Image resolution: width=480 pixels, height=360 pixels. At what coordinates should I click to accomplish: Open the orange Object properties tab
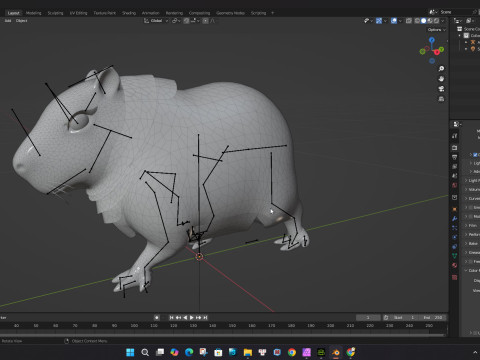click(455, 209)
